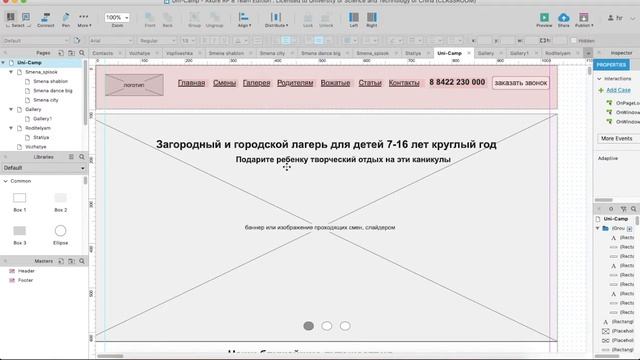Select the second slider dot on banner

pyautogui.click(x=327, y=326)
